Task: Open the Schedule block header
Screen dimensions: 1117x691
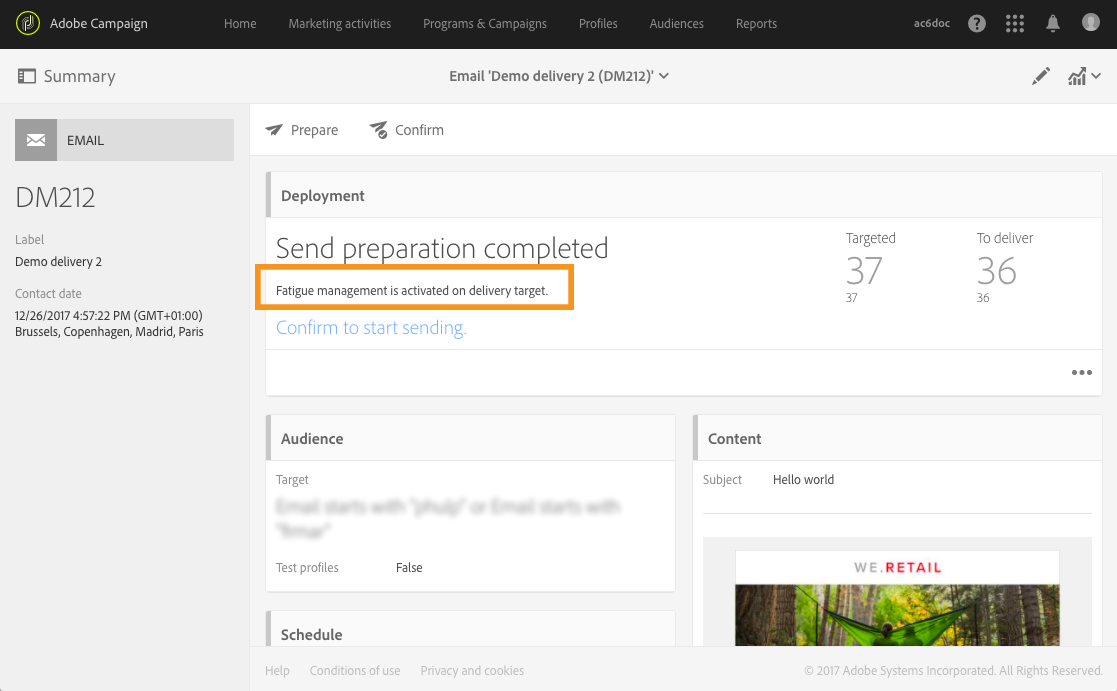Action: [x=470, y=630]
